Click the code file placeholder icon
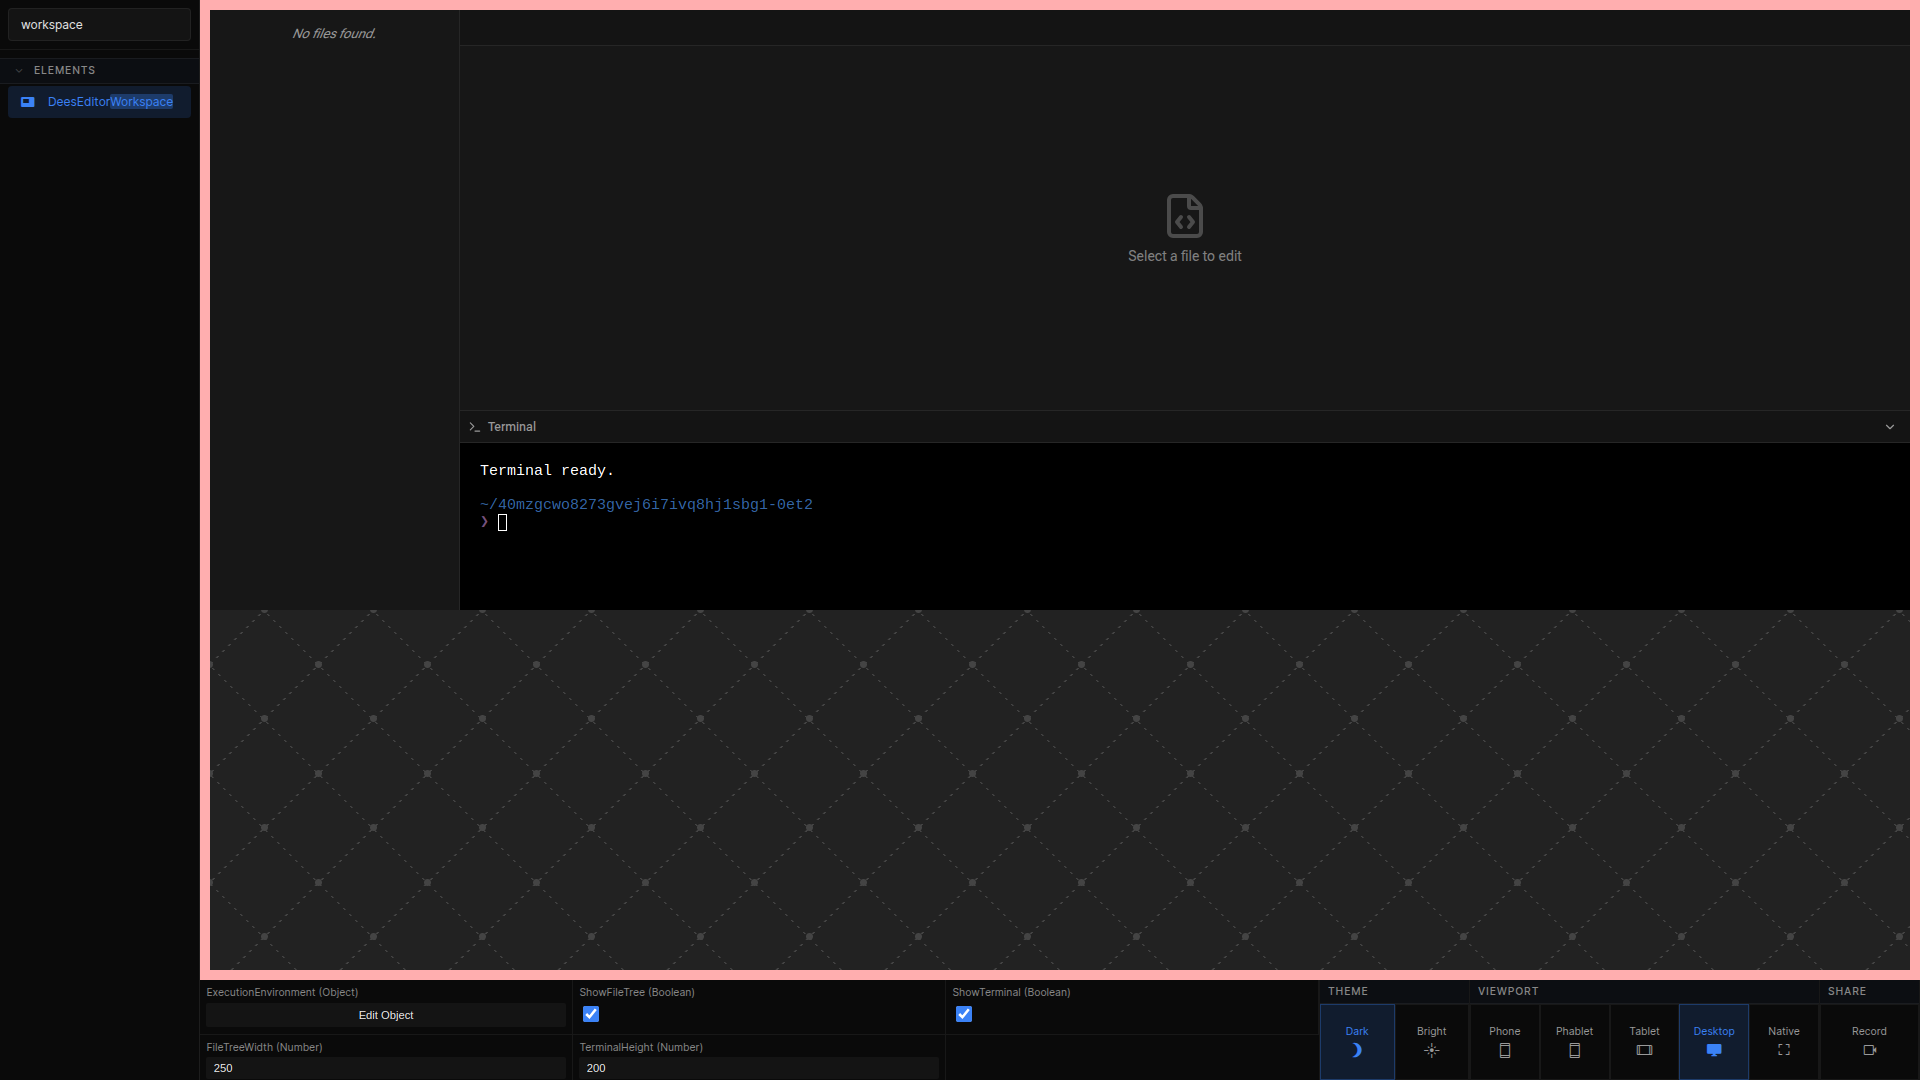The height and width of the screenshot is (1080, 1920). 1184,216
